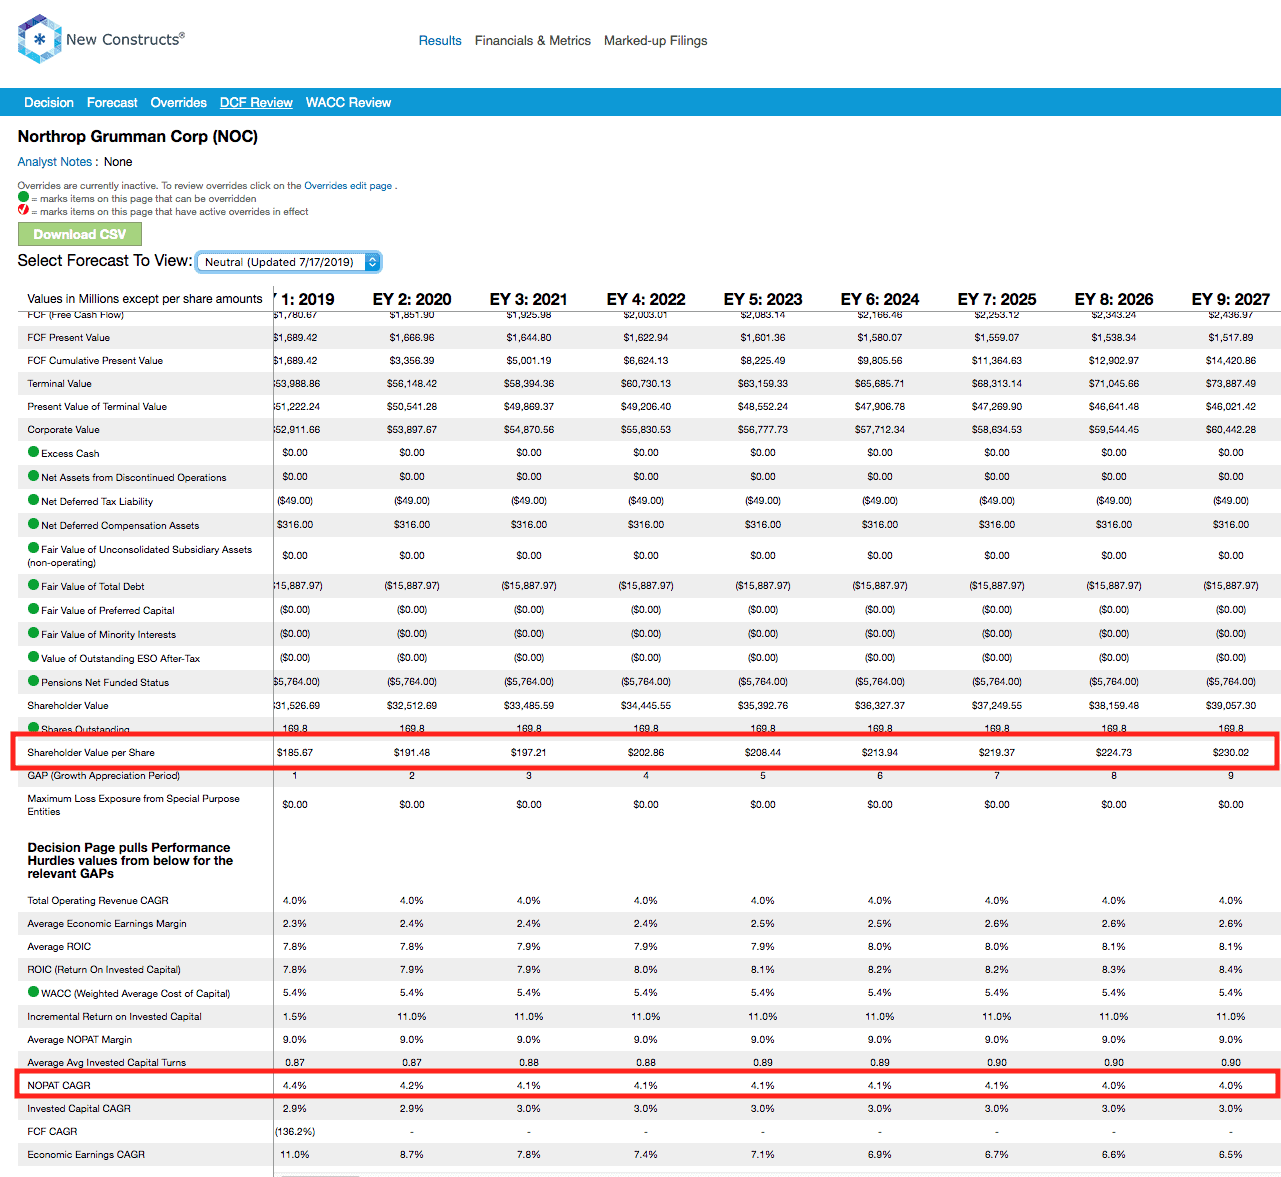Go to Forecast page in blue bar
The height and width of the screenshot is (1177, 1281).
(x=112, y=103)
